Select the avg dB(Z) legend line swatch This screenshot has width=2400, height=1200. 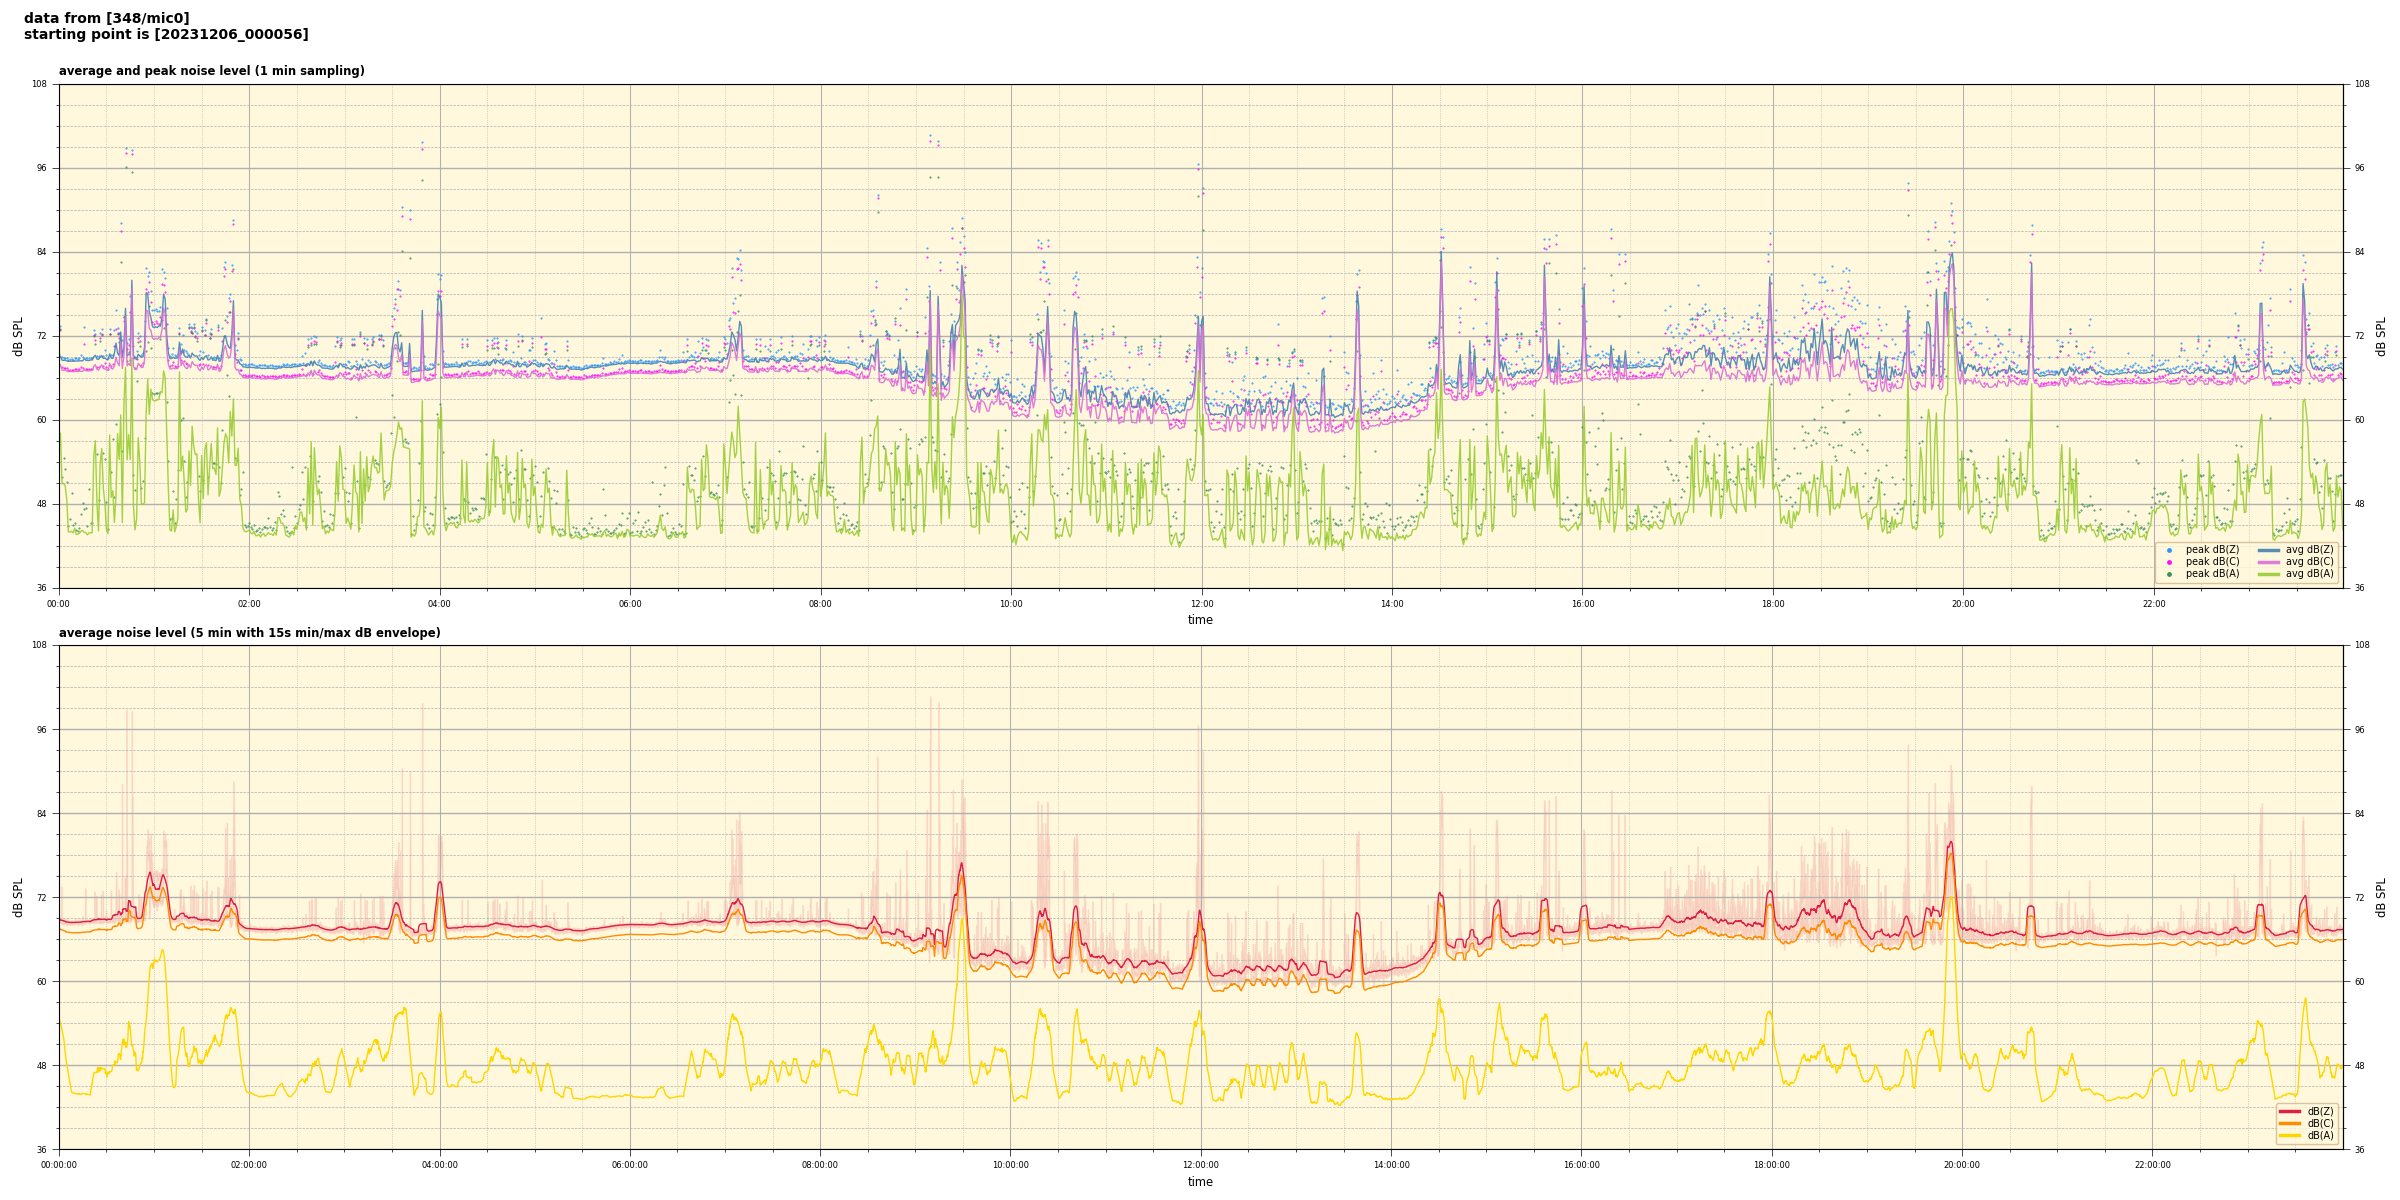(2269, 550)
